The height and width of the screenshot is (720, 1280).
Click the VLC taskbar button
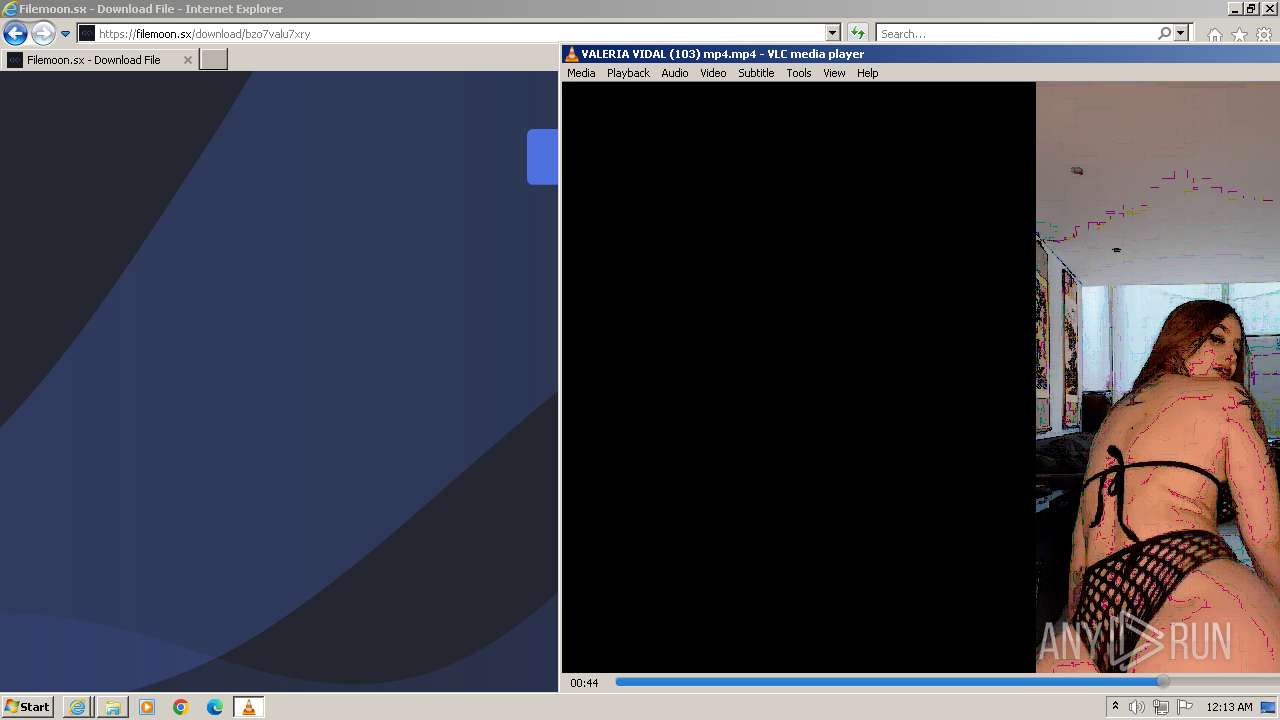coord(248,707)
